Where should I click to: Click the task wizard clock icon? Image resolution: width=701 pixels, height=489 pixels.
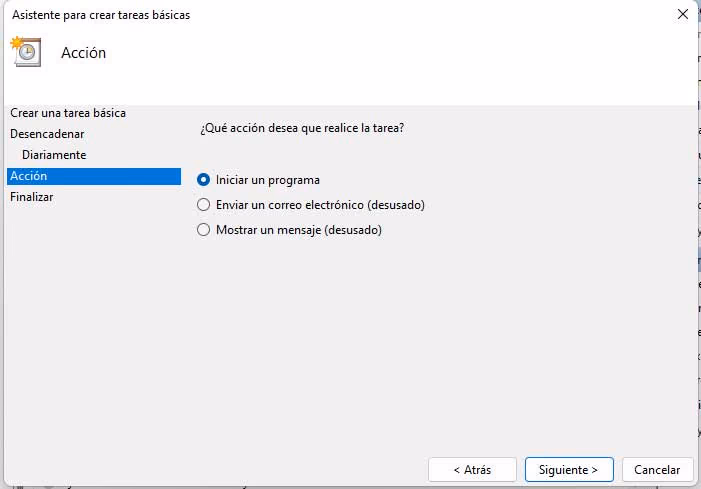tap(26, 52)
